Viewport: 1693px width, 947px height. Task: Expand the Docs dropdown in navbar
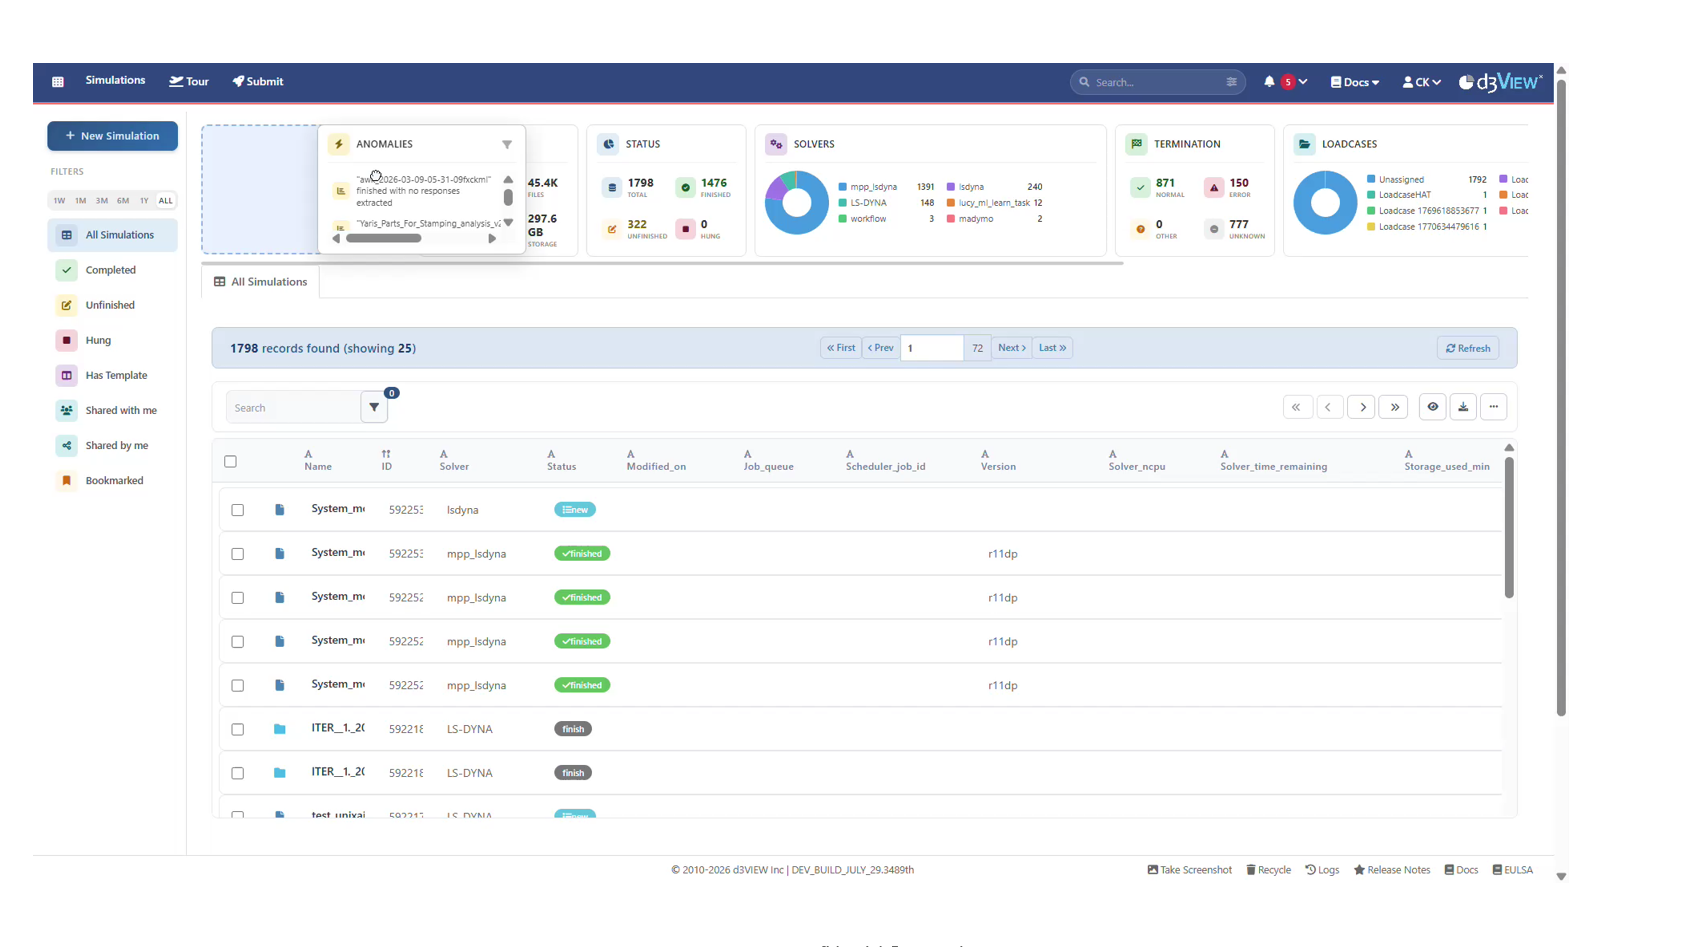point(1355,82)
